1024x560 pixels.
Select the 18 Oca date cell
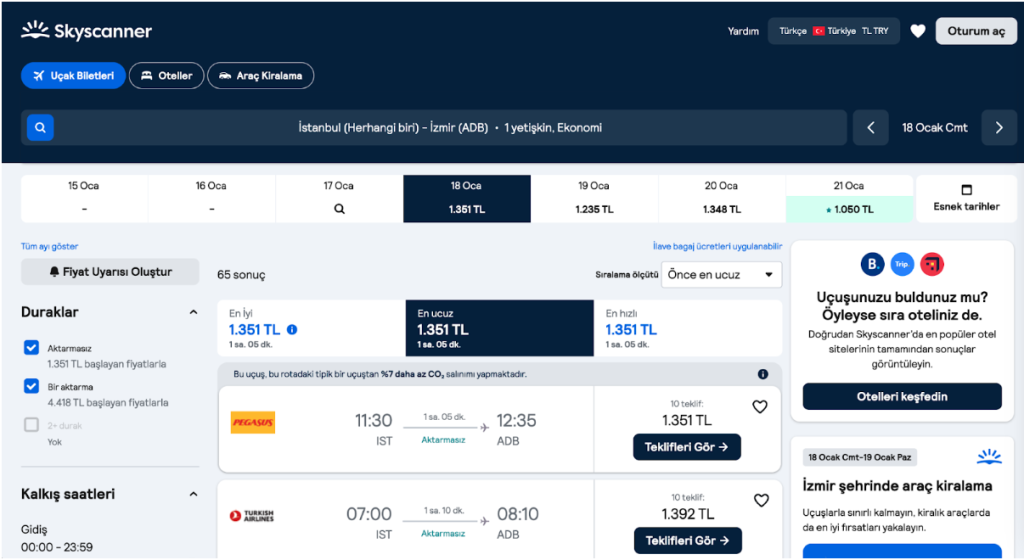[x=467, y=198]
